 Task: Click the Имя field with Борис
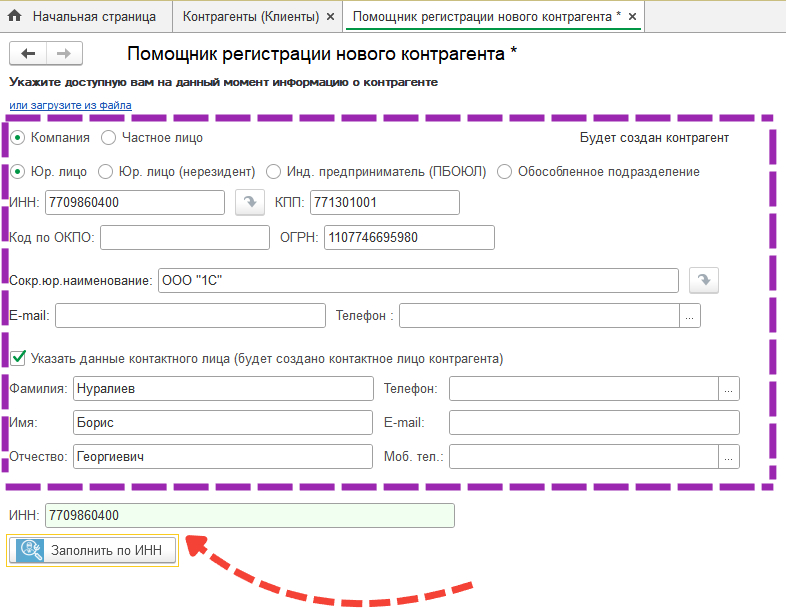(223, 423)
